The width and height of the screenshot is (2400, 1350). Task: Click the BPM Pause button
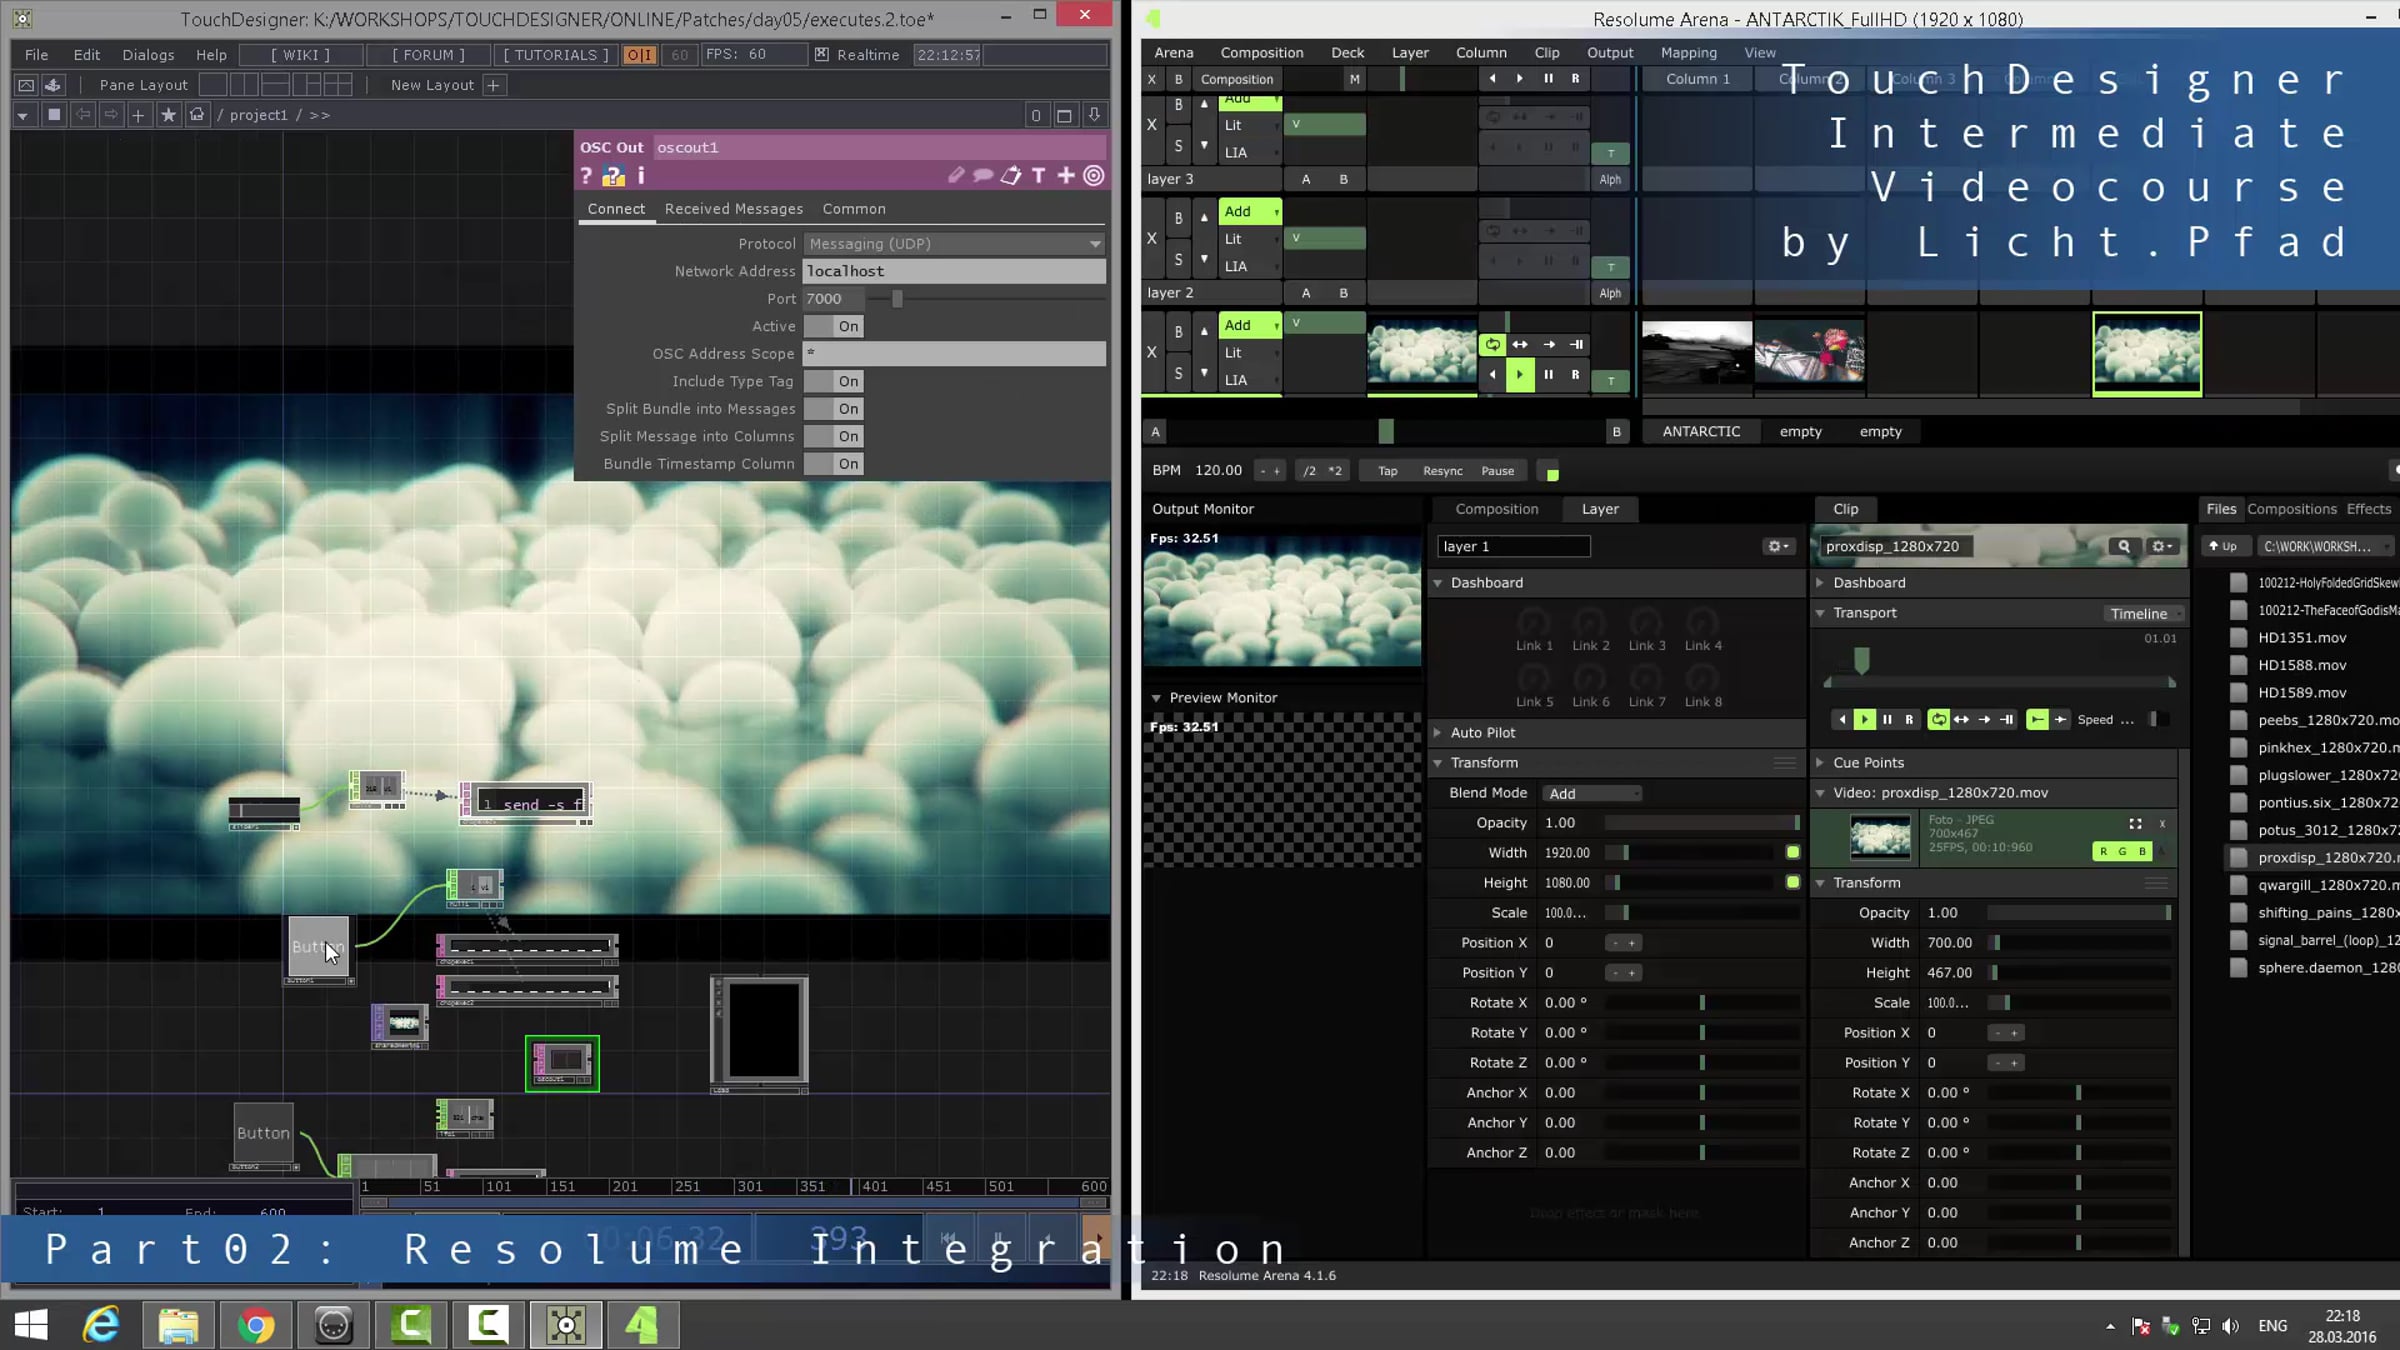[x=1498, y=471]
